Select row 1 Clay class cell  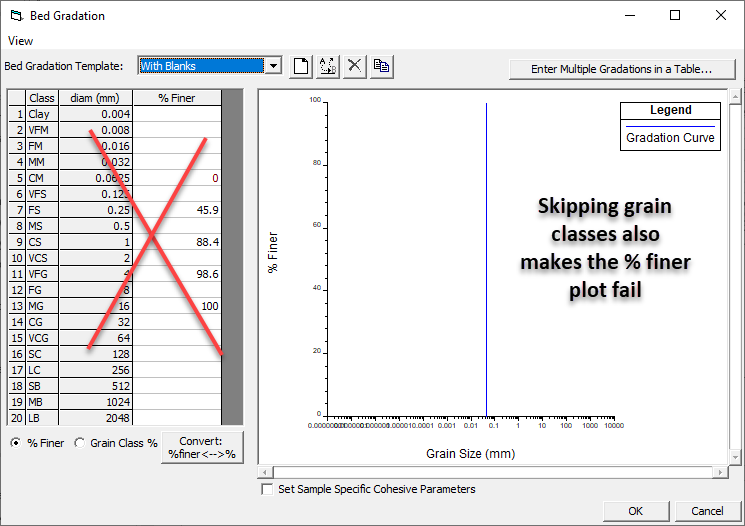pos(42,114)
